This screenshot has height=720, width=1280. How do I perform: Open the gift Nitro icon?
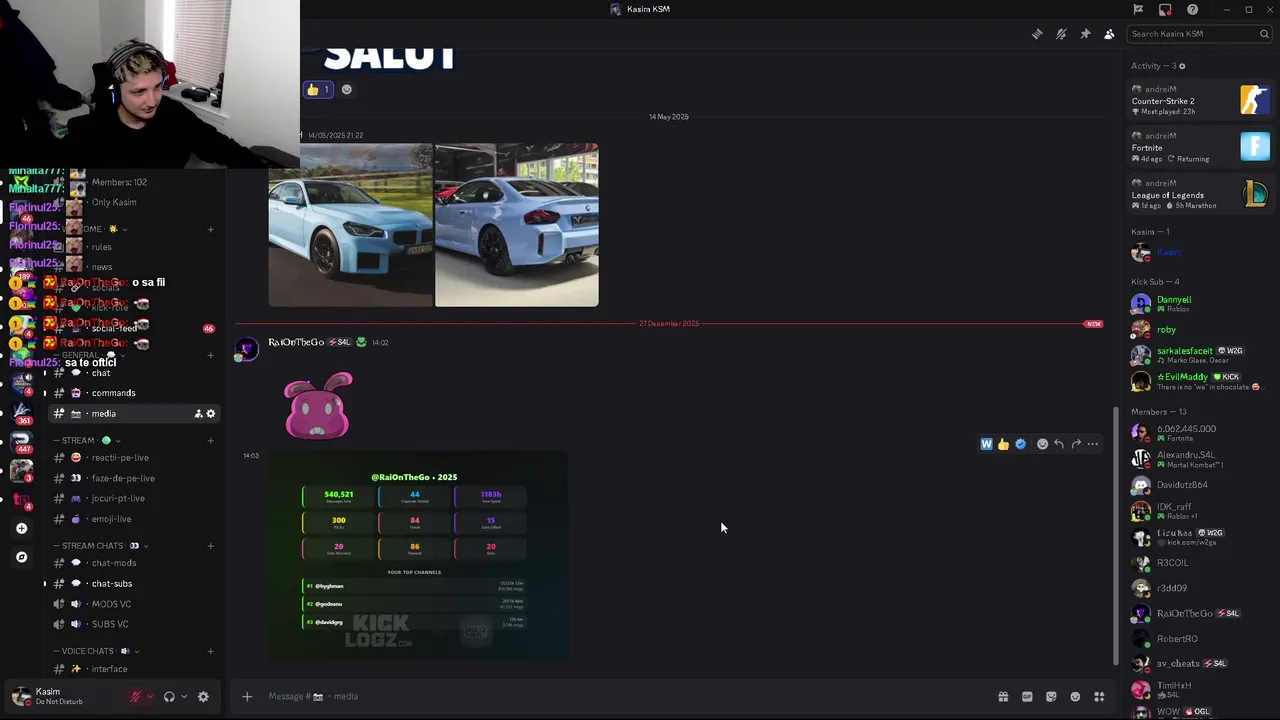click(1003, 697)
